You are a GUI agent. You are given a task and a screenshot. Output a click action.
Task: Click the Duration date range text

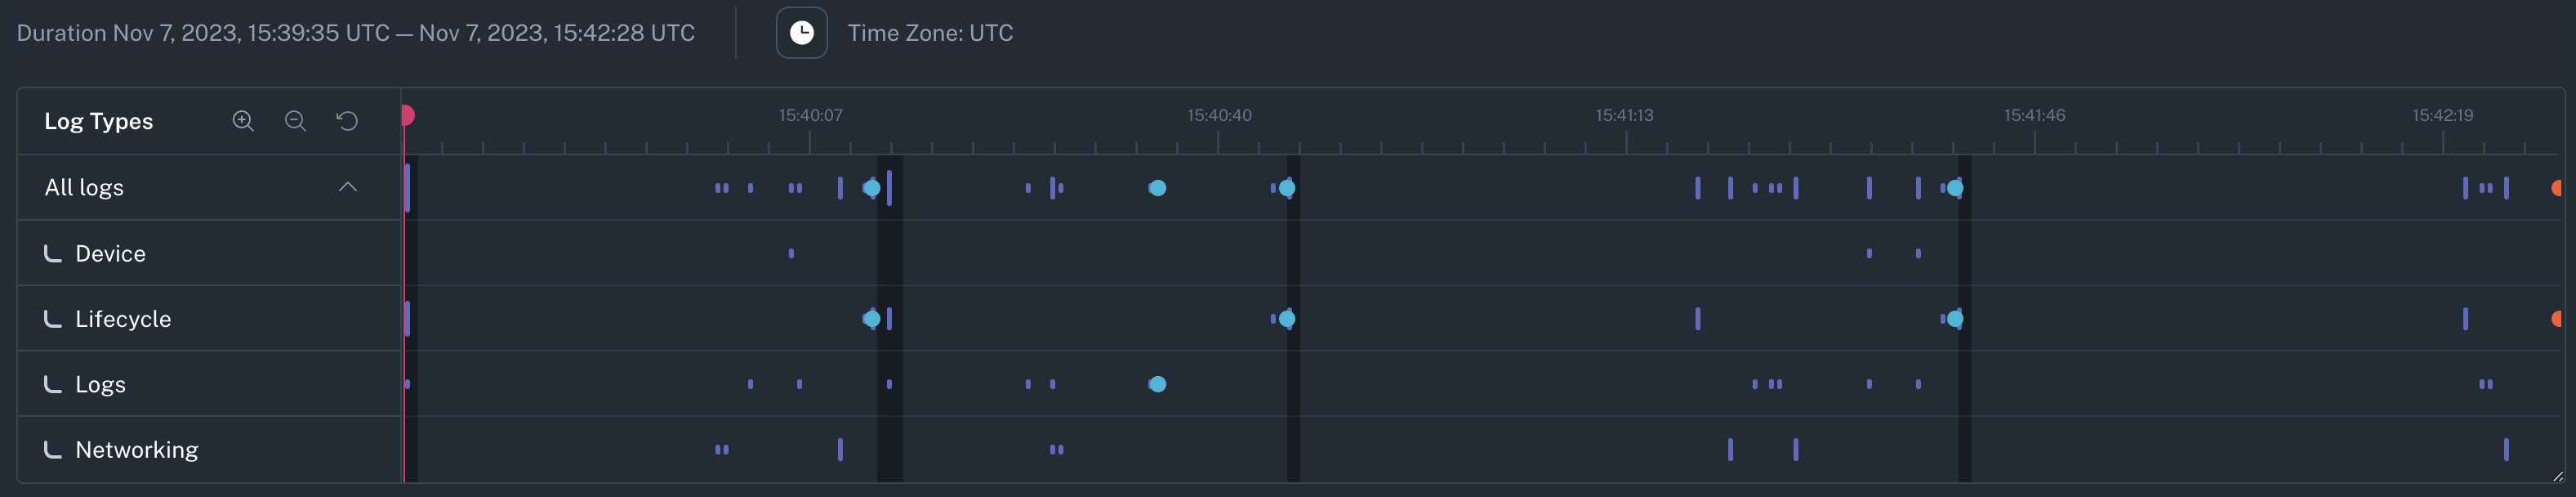pyautogui.click(x=356, y=33)
